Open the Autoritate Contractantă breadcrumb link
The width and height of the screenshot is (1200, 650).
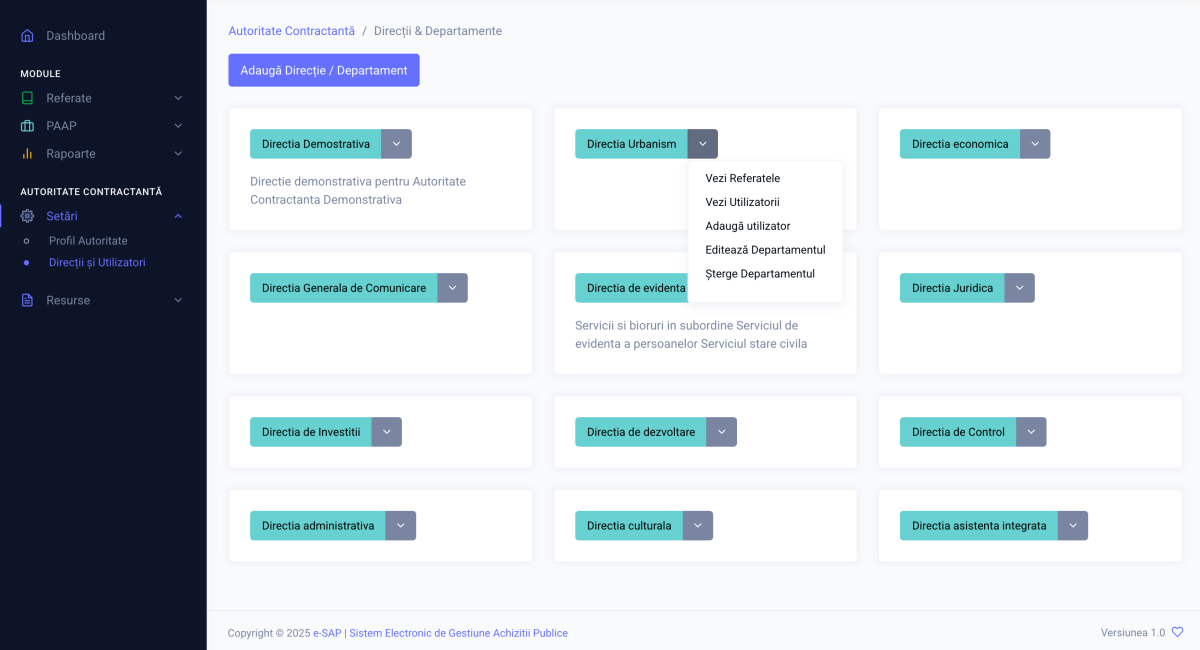pyautogui.click(x=291, y=31)
